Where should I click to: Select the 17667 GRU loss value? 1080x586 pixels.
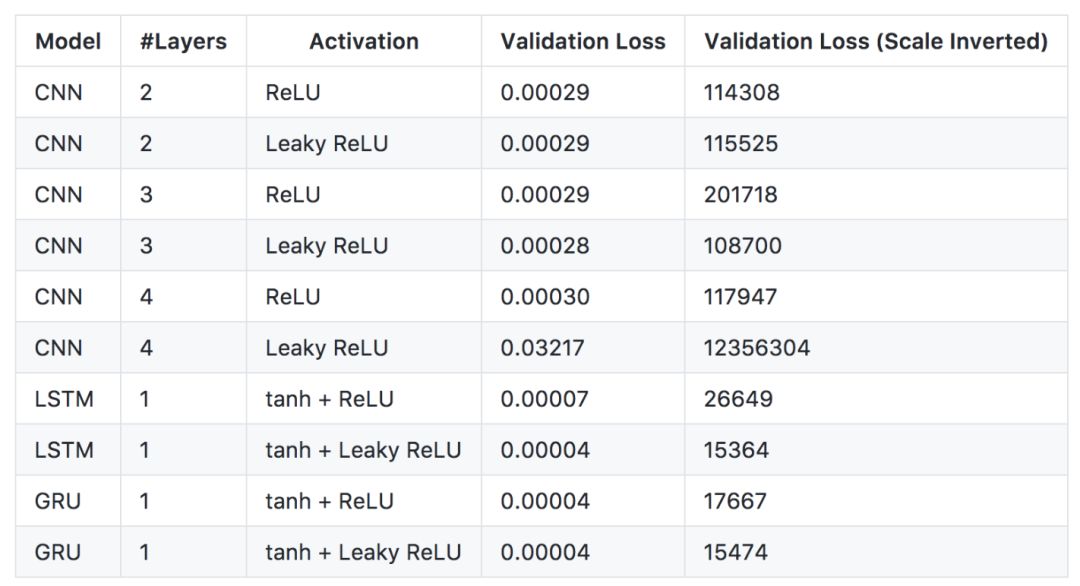click(735, 501)
